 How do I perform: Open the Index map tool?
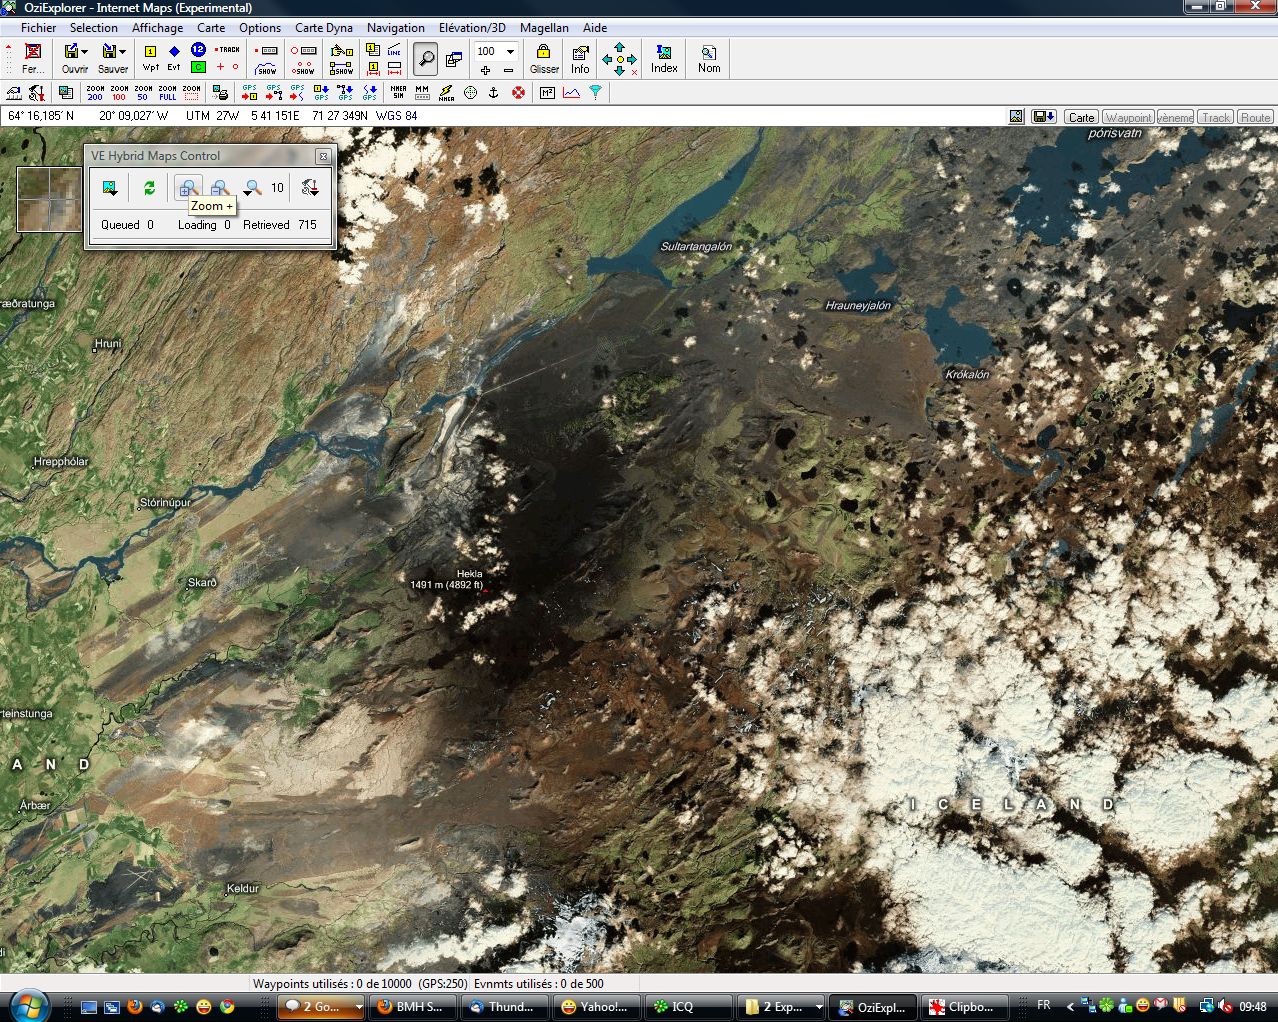[x=664, y=58]
